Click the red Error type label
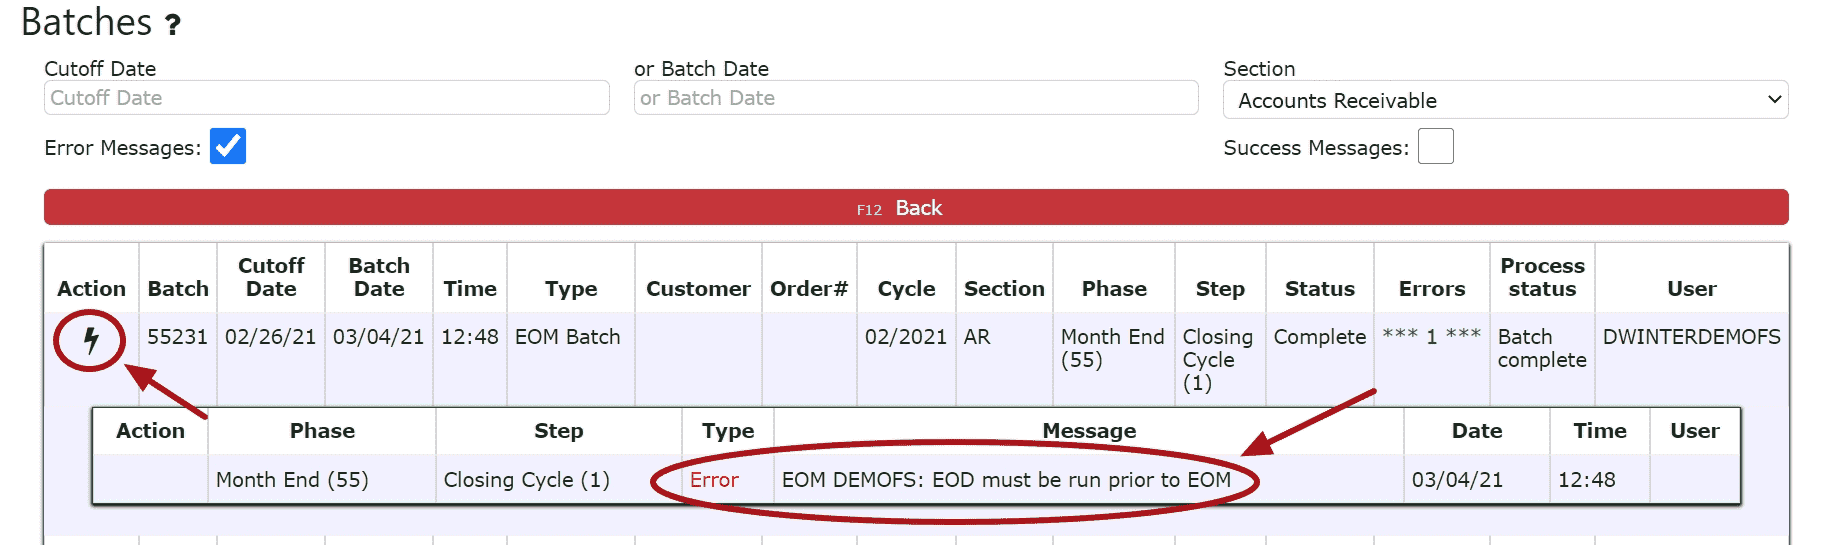1822x545 pixels. point(714,480)
